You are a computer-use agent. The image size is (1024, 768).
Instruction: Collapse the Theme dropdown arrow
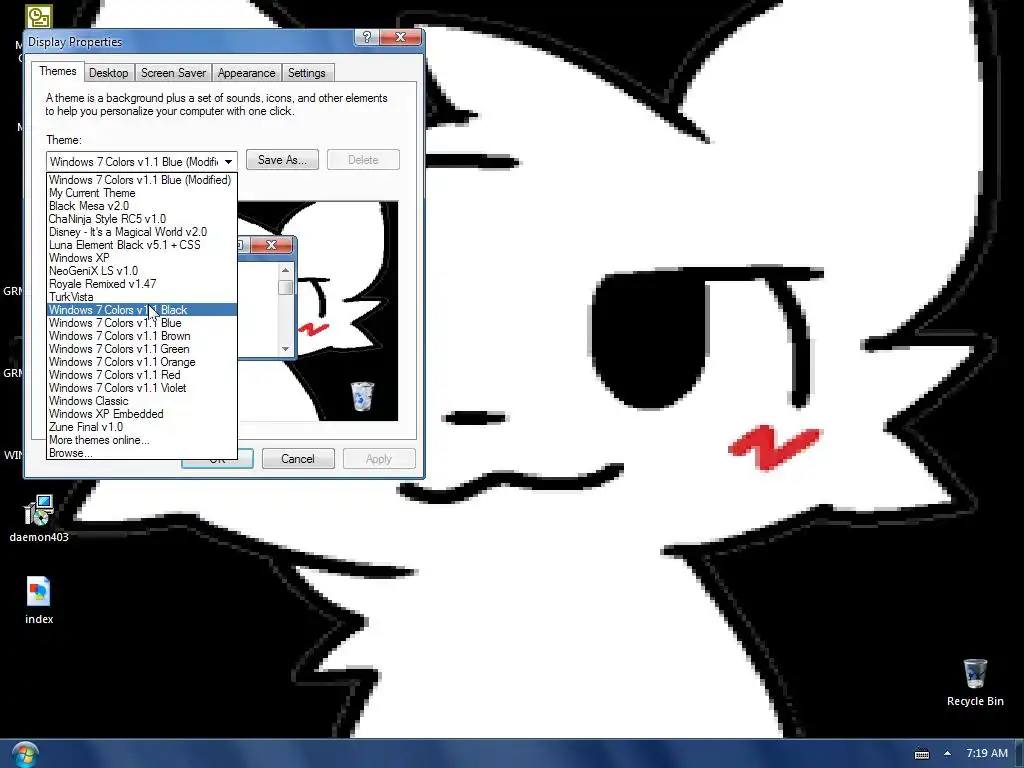point(228,161)
